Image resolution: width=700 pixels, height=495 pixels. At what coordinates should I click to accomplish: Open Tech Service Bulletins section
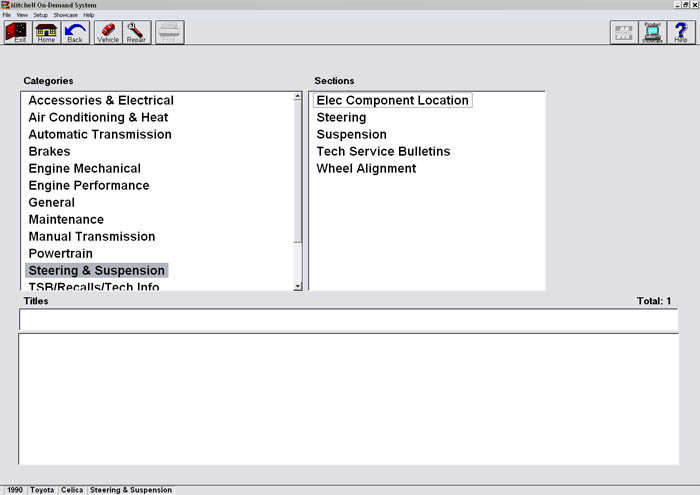pos(383,151)
